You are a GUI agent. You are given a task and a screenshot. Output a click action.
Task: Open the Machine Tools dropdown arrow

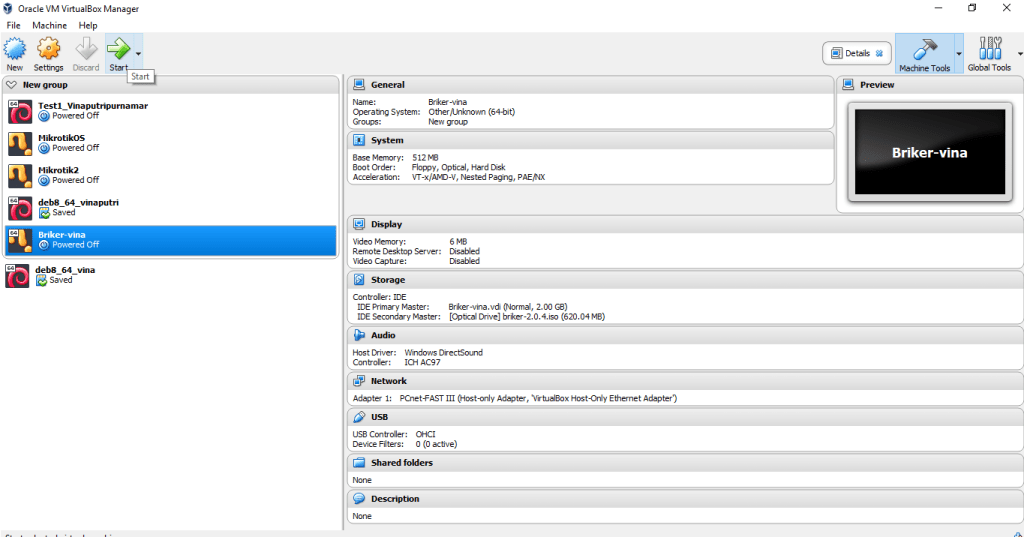(x=959, y=53)
